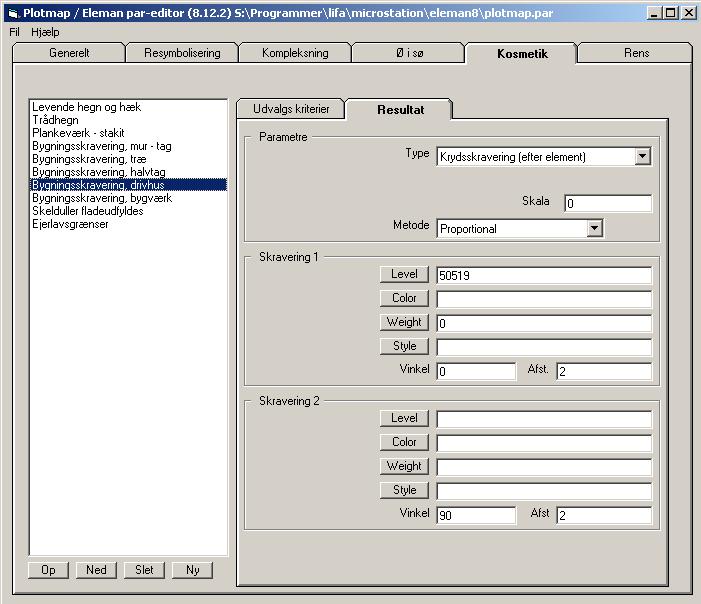Image resolution: width=701 pixels, height=604 pixels.
Task: Select the Resultat sub-tab
Action: click(400, 110)
